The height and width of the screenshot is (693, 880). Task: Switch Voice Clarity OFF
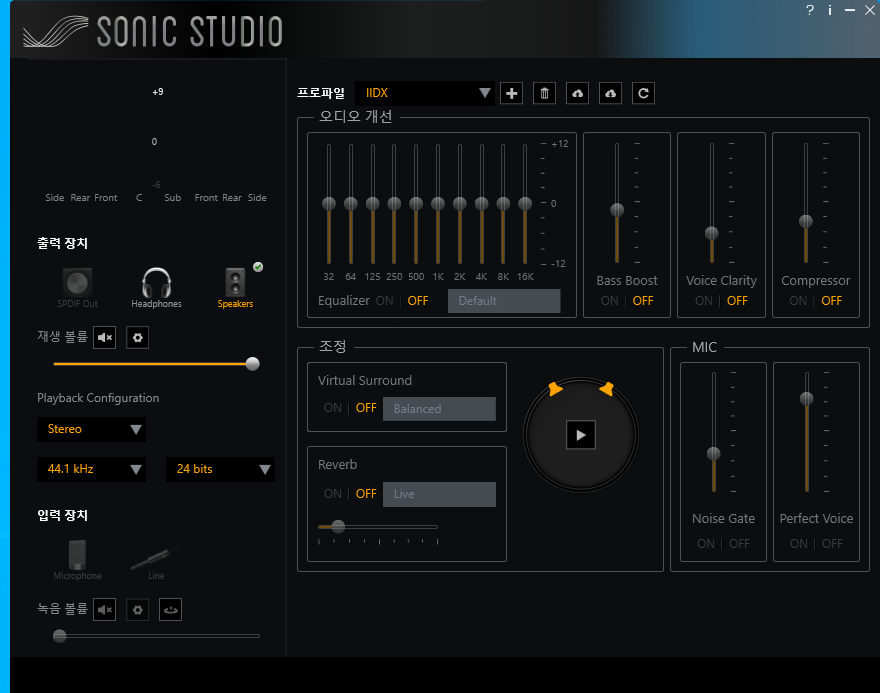(737, 301)
